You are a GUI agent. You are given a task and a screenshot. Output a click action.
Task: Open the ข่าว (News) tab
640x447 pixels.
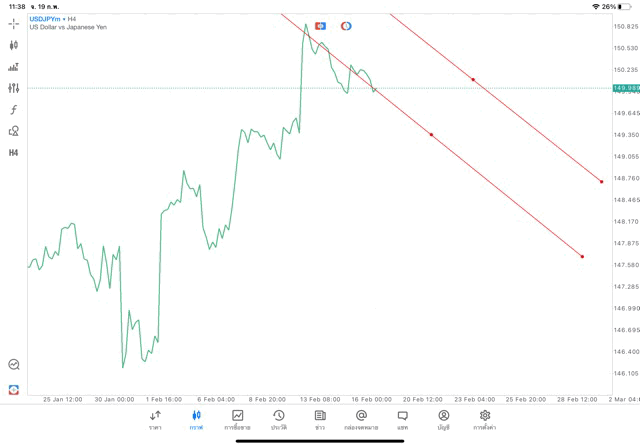pyautogui.click(x=320, y=419)
